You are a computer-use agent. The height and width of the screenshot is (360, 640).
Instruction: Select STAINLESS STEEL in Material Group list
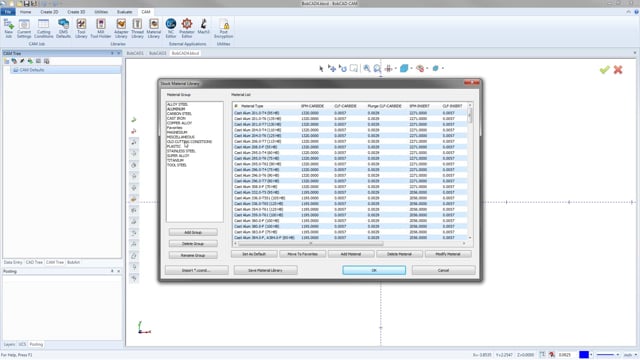tap(181, 151)
